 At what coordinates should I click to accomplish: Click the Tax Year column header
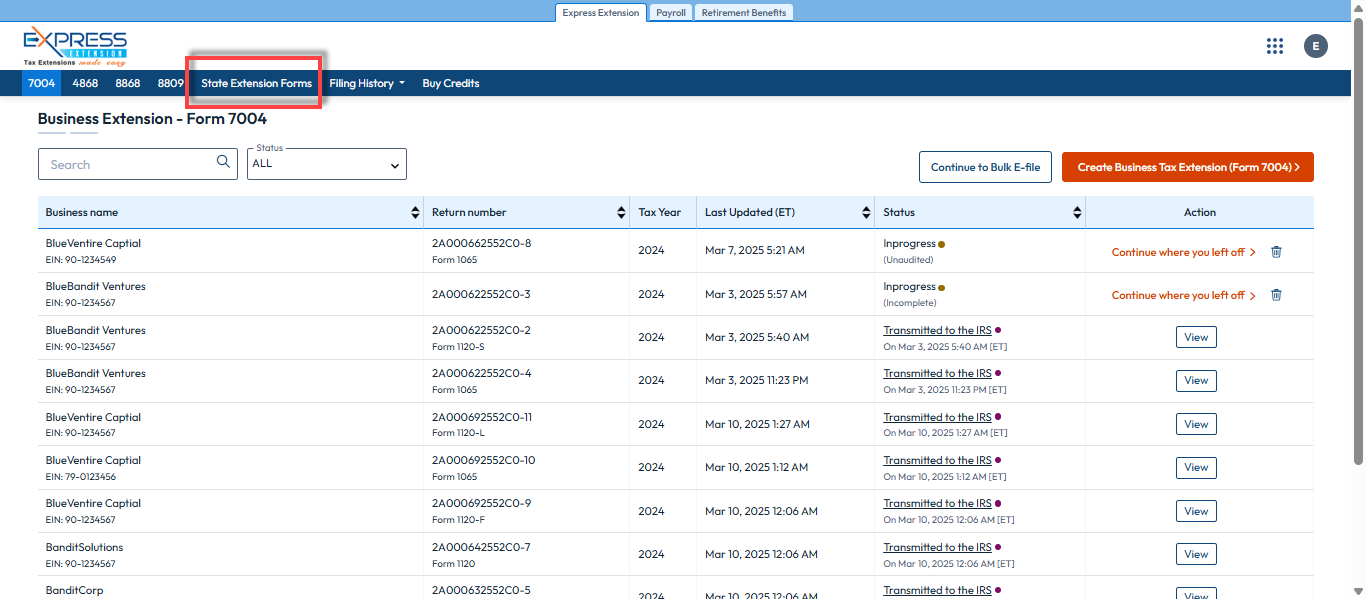click(x=660, y=212)
